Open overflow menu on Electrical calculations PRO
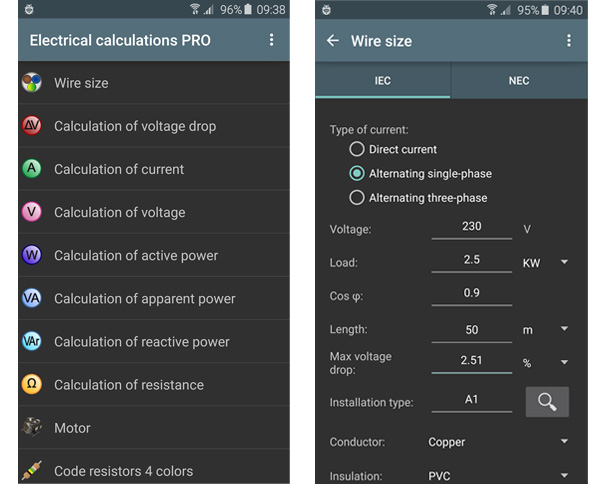 click(271, 41)
